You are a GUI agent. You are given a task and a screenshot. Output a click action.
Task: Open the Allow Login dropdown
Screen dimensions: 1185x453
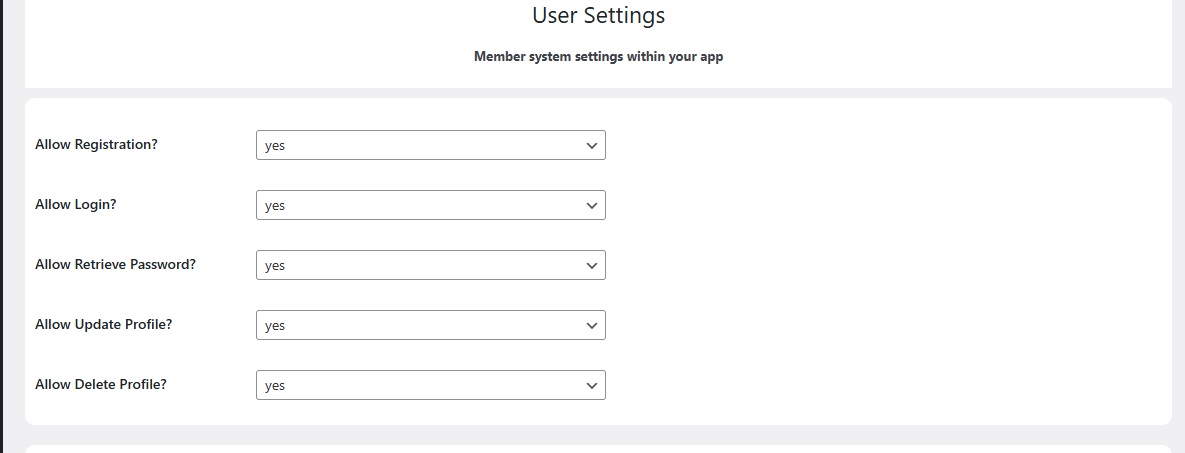point(431,205)
